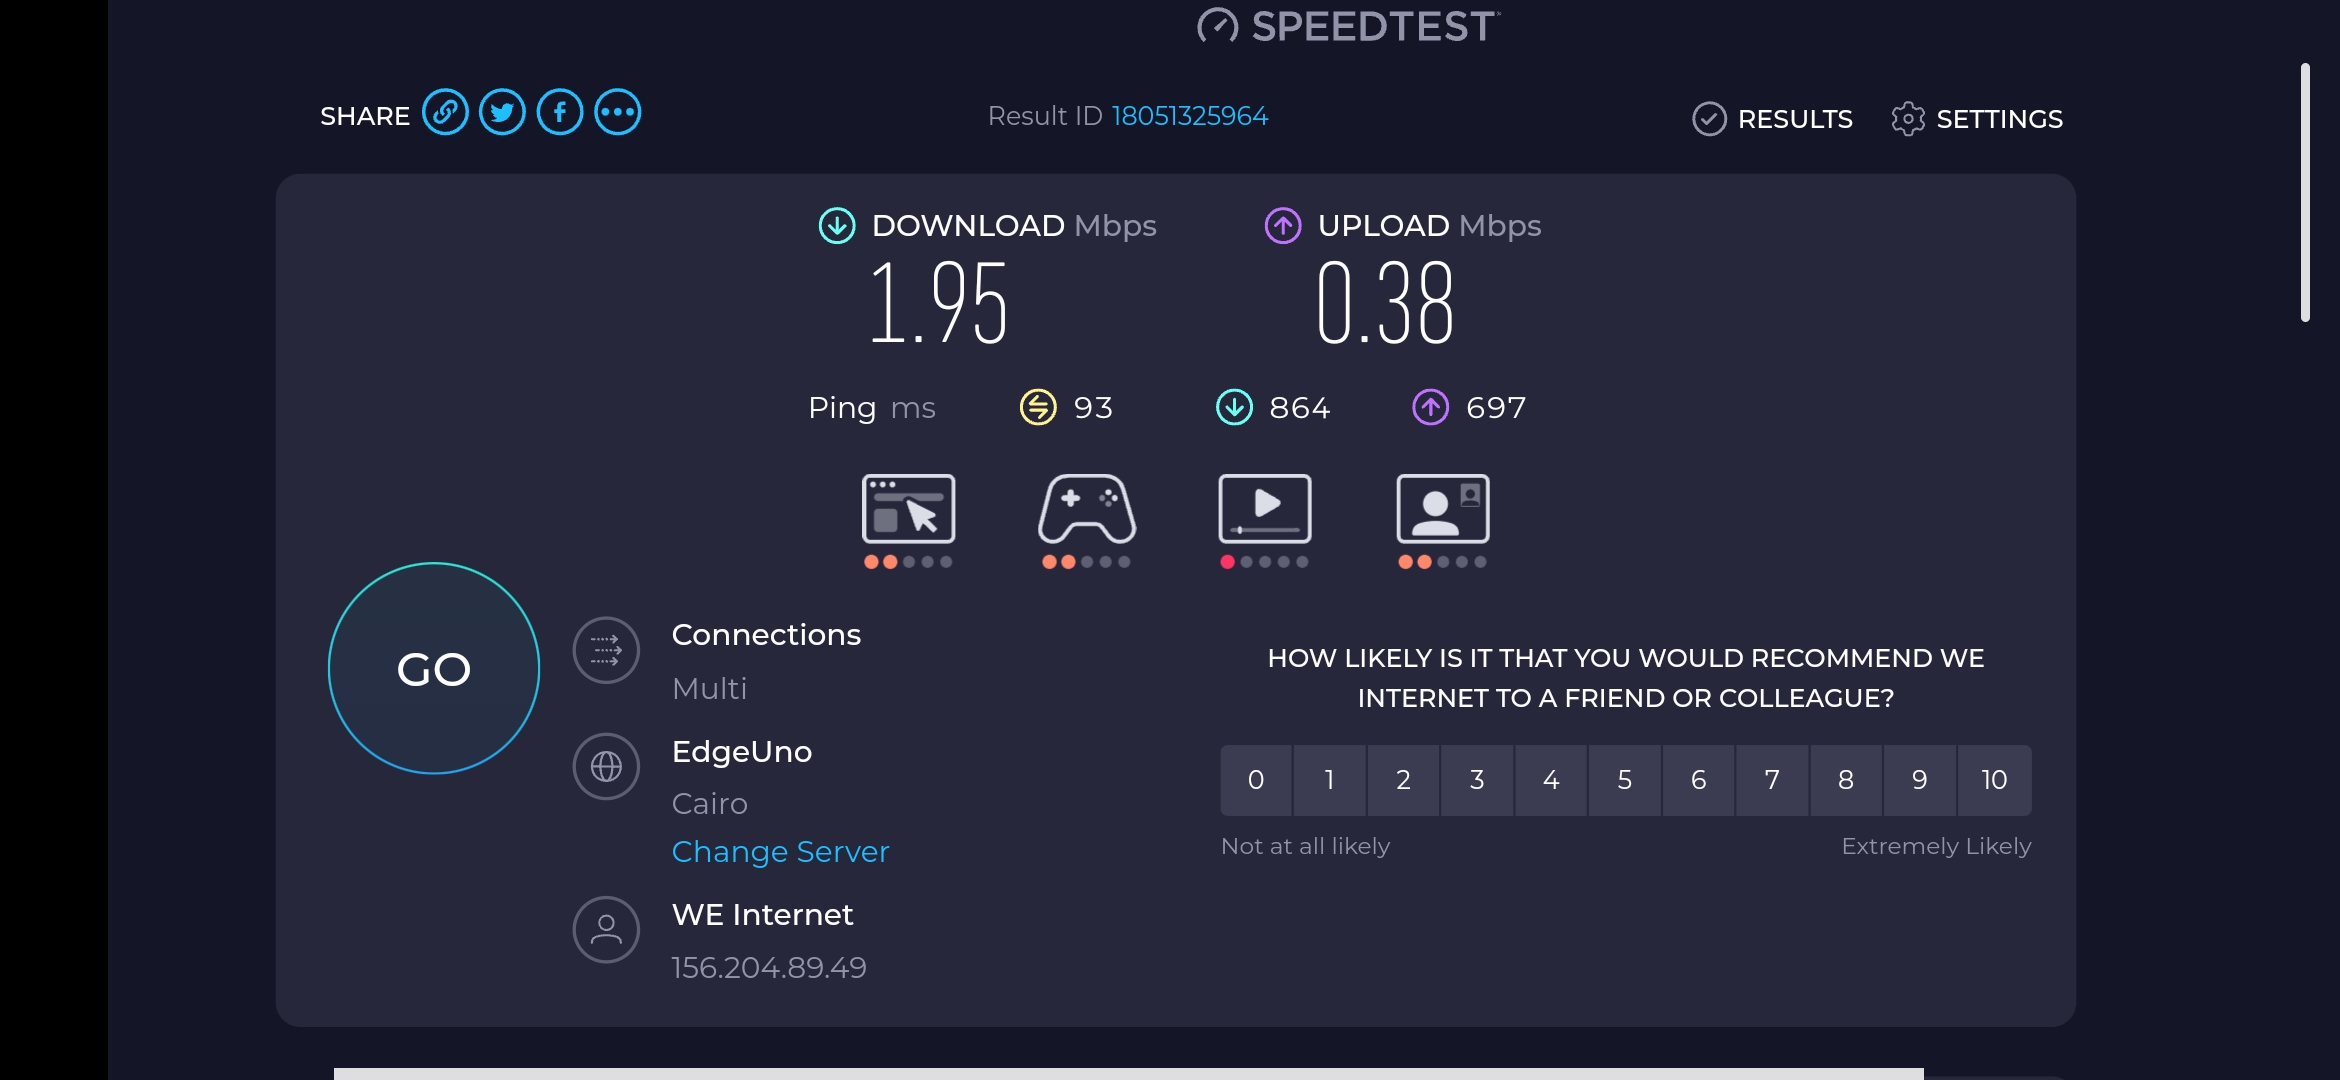Rate recommendation as 6
This screenshot has height=1080, width=2340.
coord(1699,780)
